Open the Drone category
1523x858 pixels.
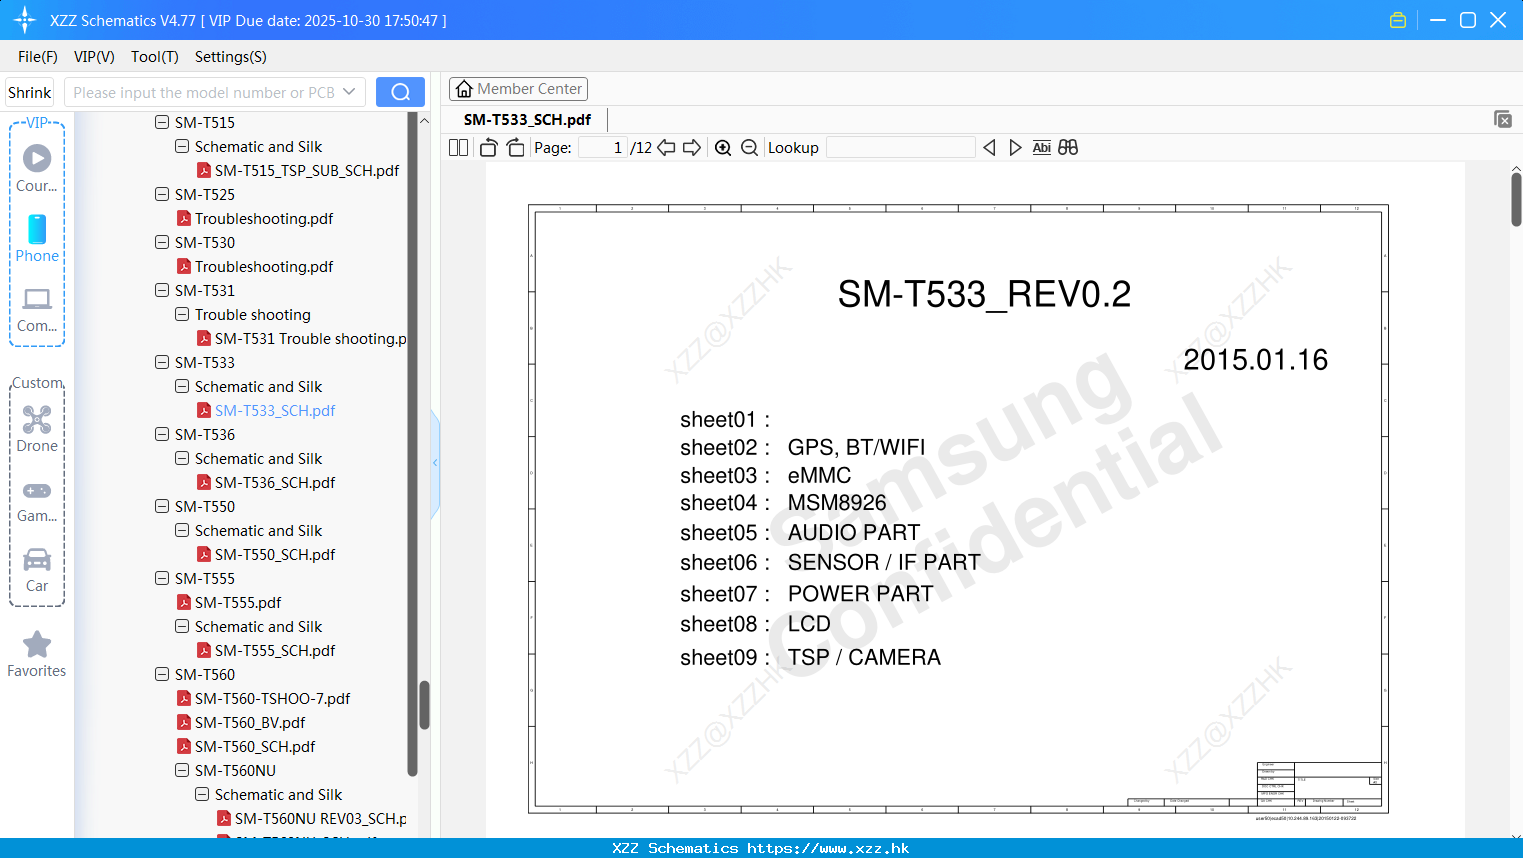pos(37,420)
